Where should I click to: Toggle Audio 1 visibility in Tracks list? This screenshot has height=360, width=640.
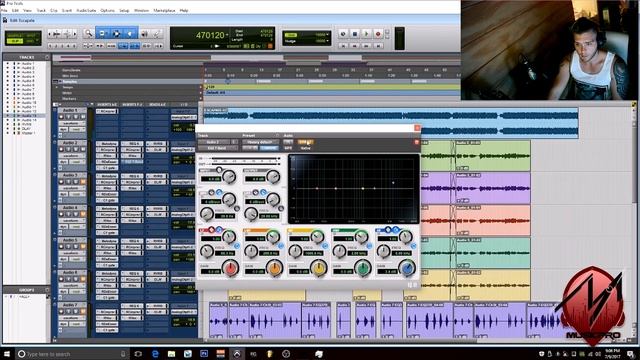click(7, 64)
